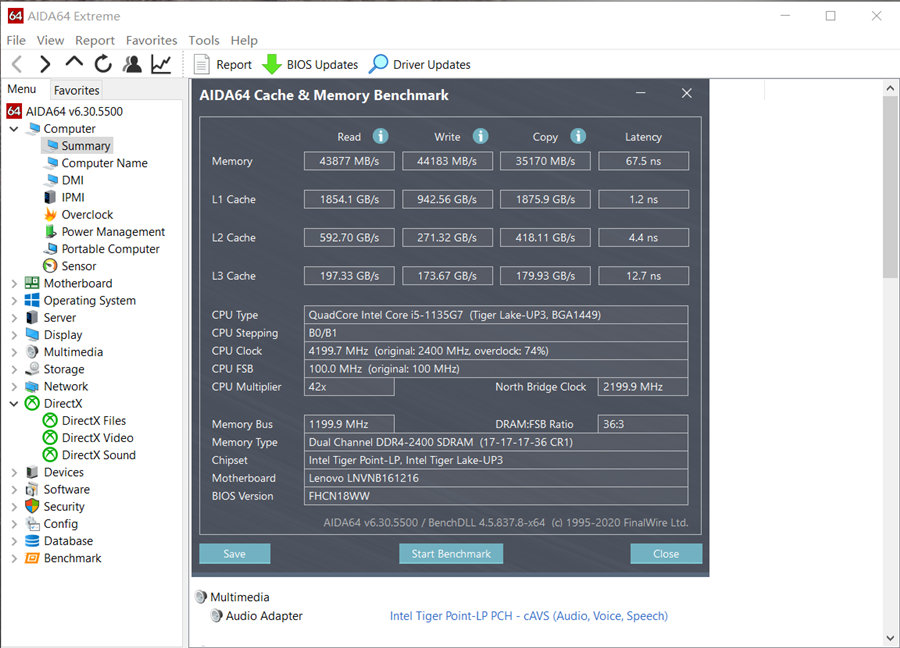Image resolution: width=900 pixels, height=648 pixels.
Task: Click the vertical scrollbar down arrow
Action: (x=890, y=638)
